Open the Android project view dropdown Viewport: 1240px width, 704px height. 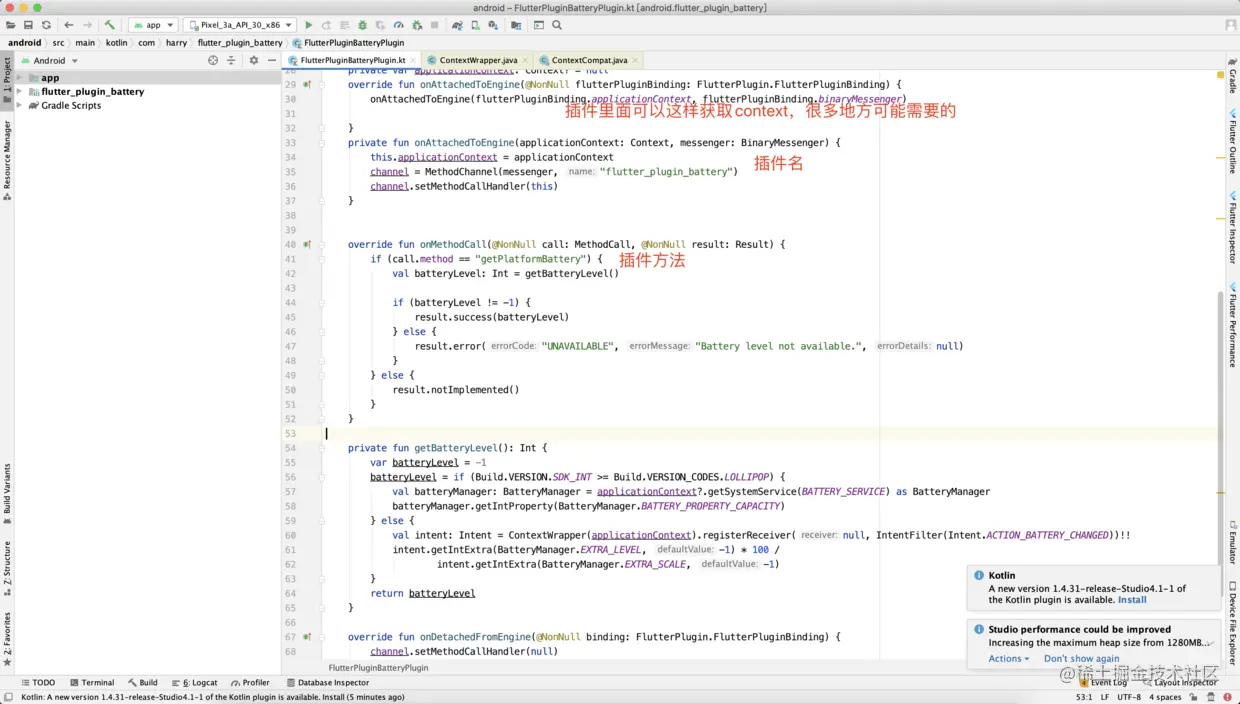[x=49, y=60]
